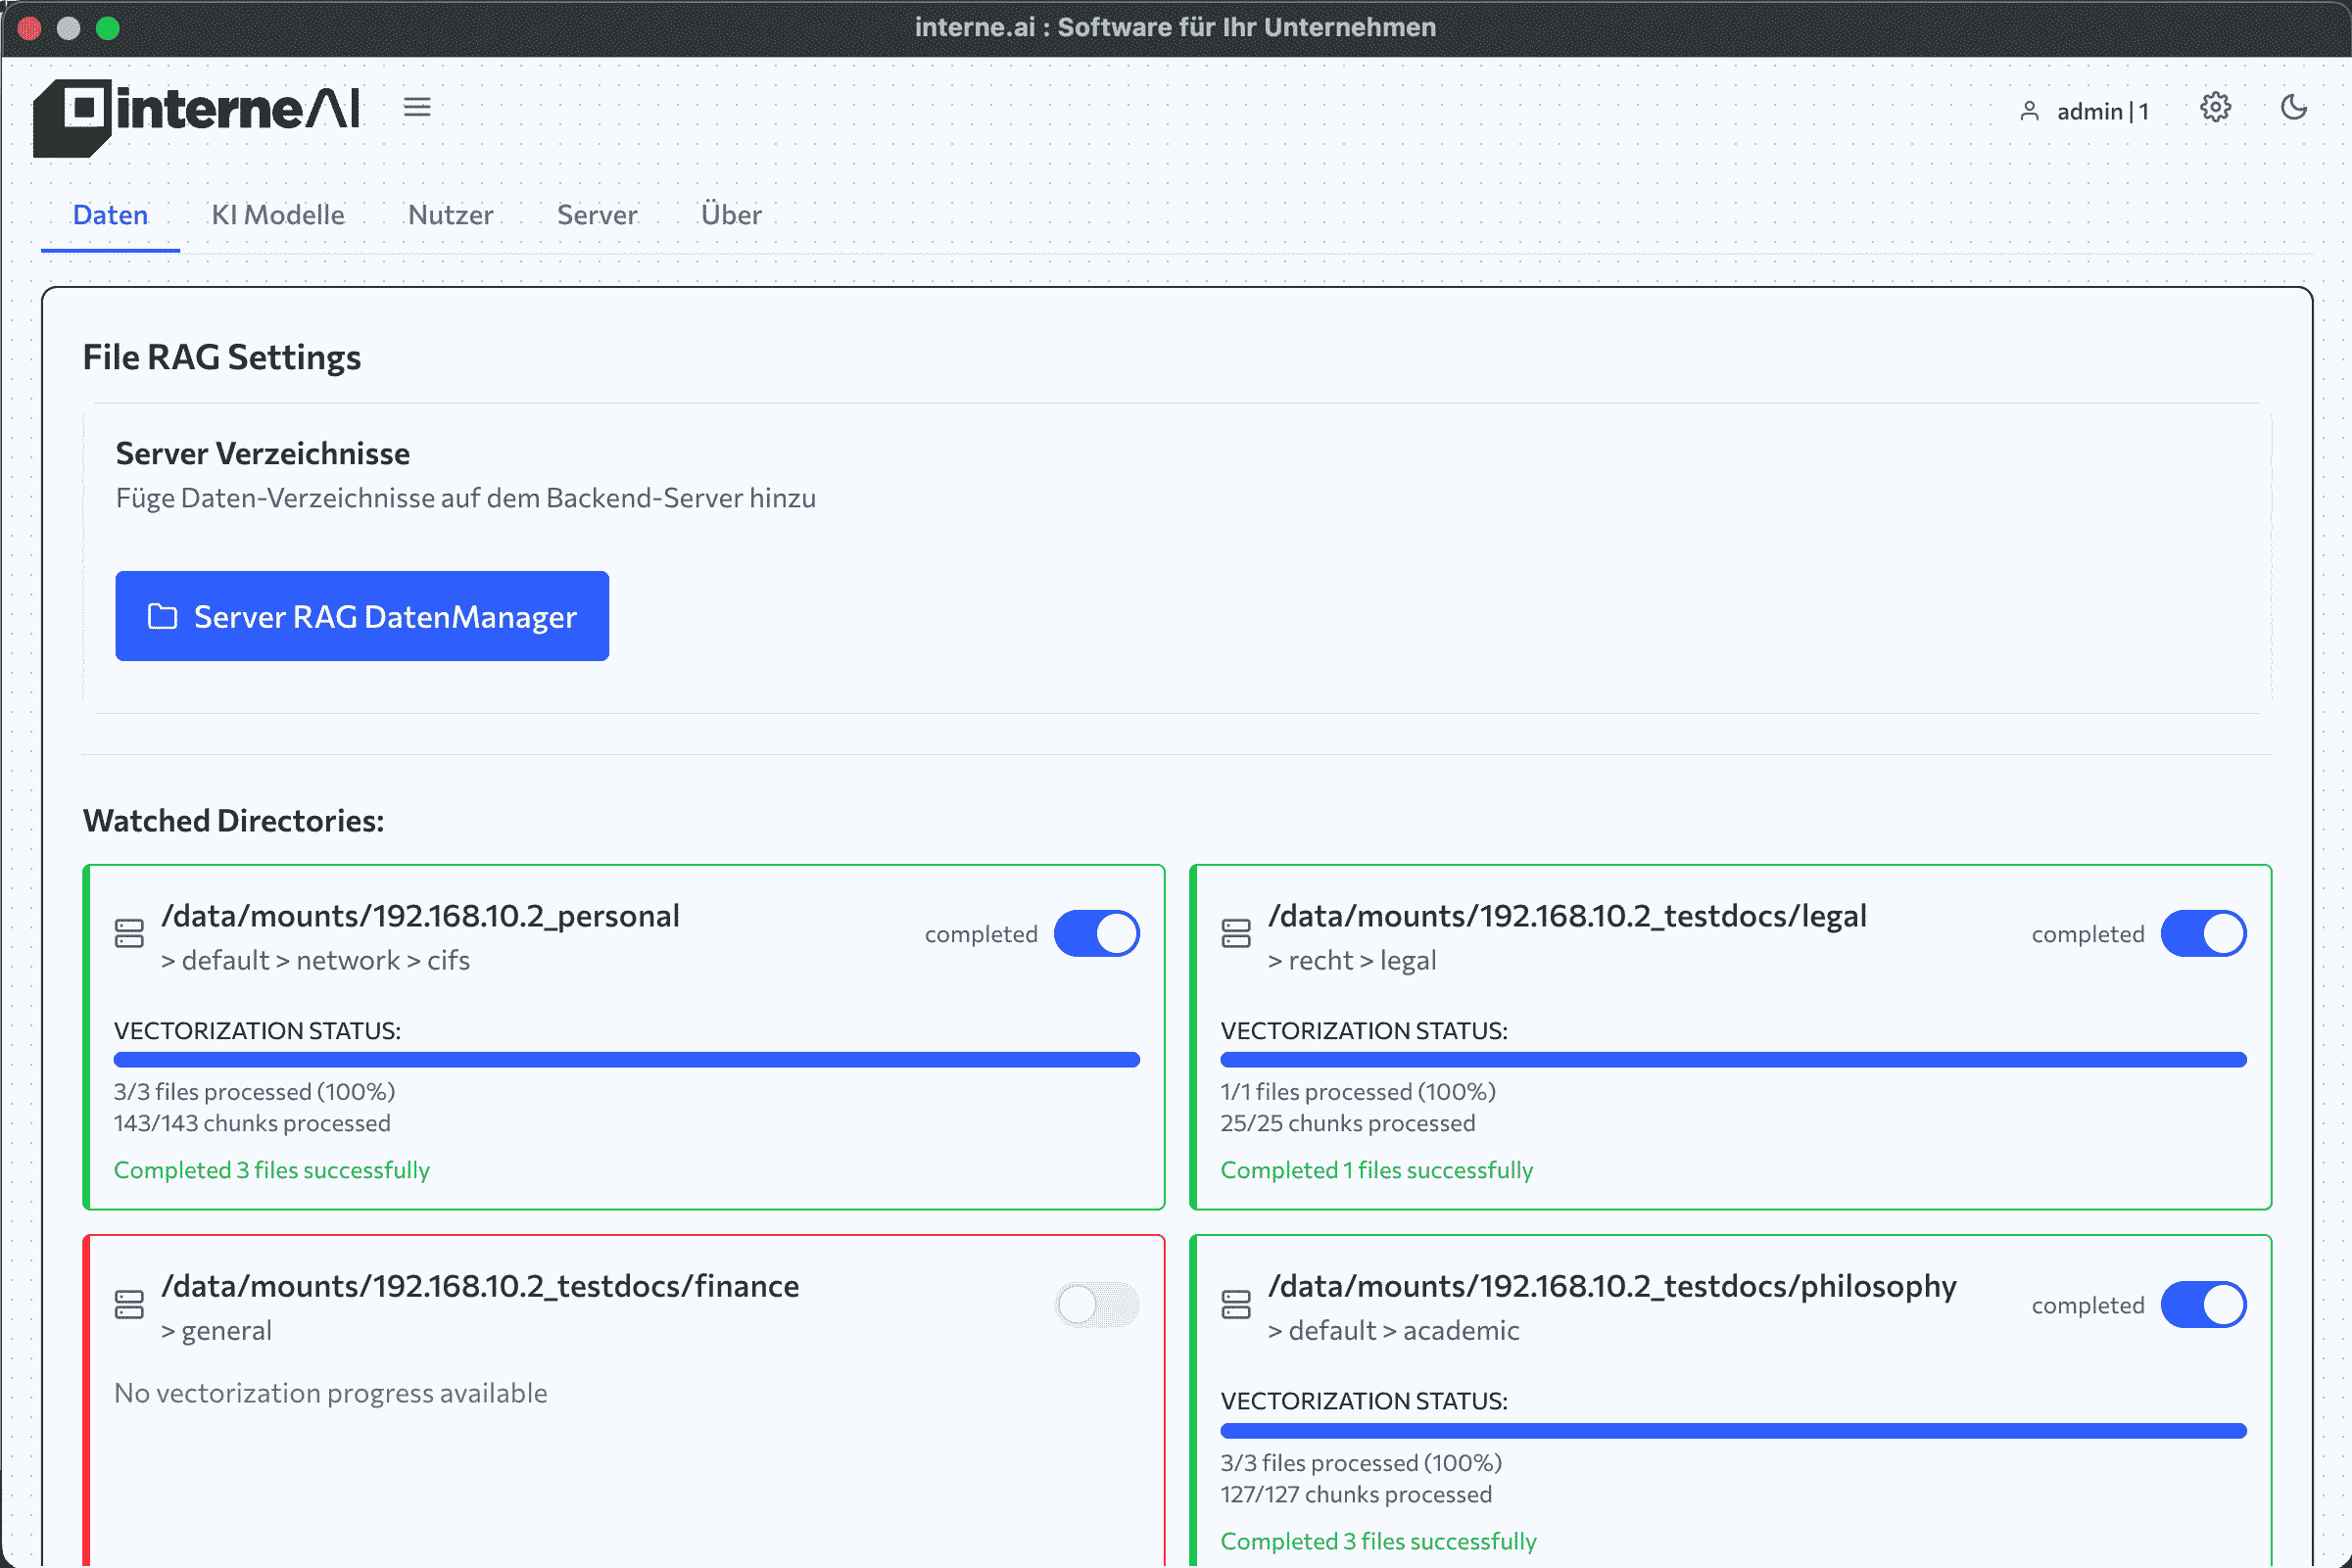This screenshot has height=1568, width=2352.
Task: Open the Nutzer tab
Action: point(450,215)
